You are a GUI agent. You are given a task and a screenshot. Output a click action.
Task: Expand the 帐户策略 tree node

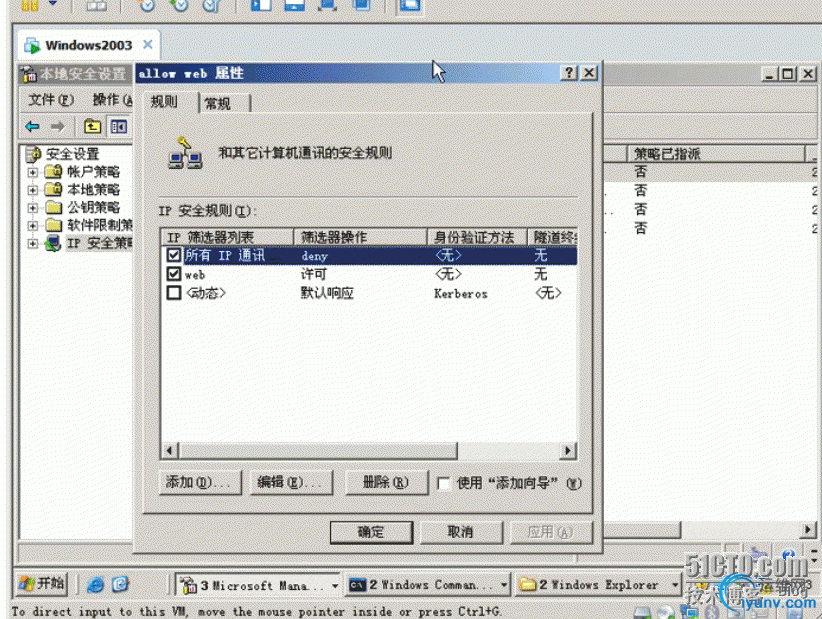tap(31, 171)
